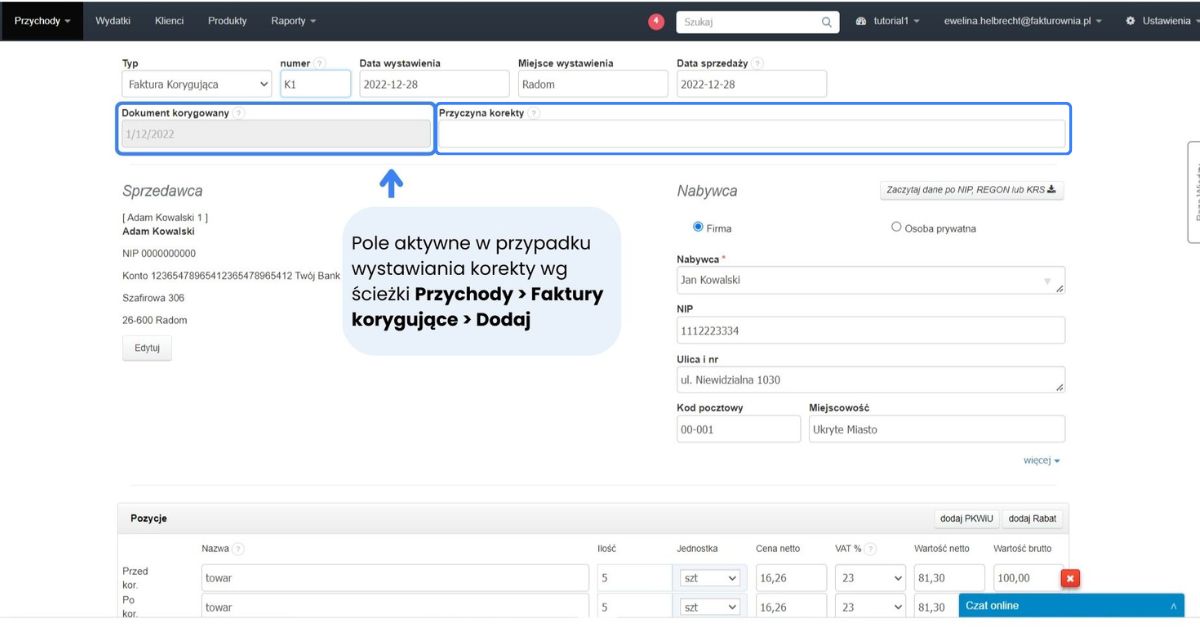Click Wartość netto field in Przed kor. row
1200x630 pixels.
point(949,578)
